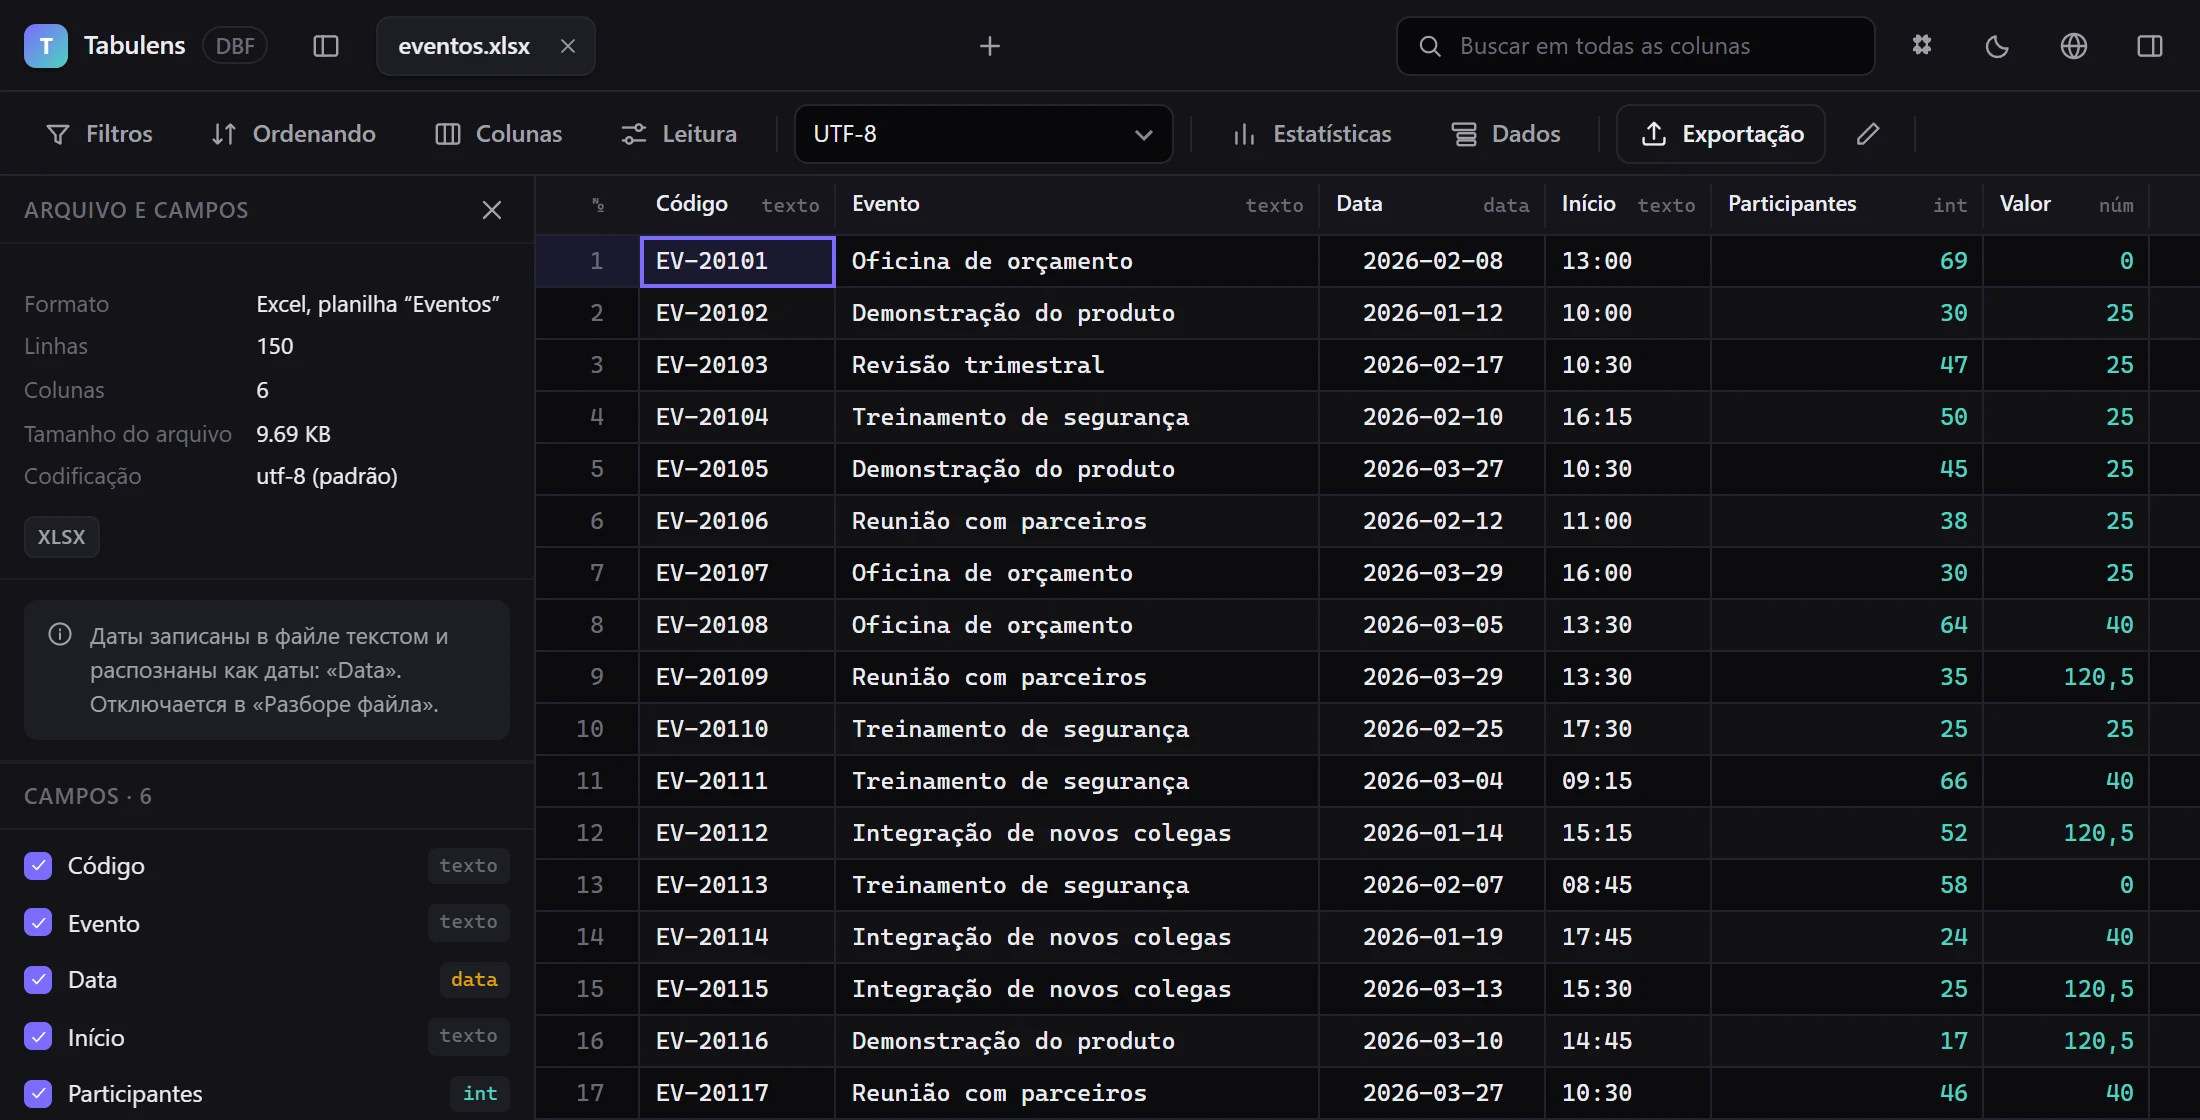The image size is (2200, 1120).
Task: Click the info icon in the notice
Action: (x=60, y=635)
